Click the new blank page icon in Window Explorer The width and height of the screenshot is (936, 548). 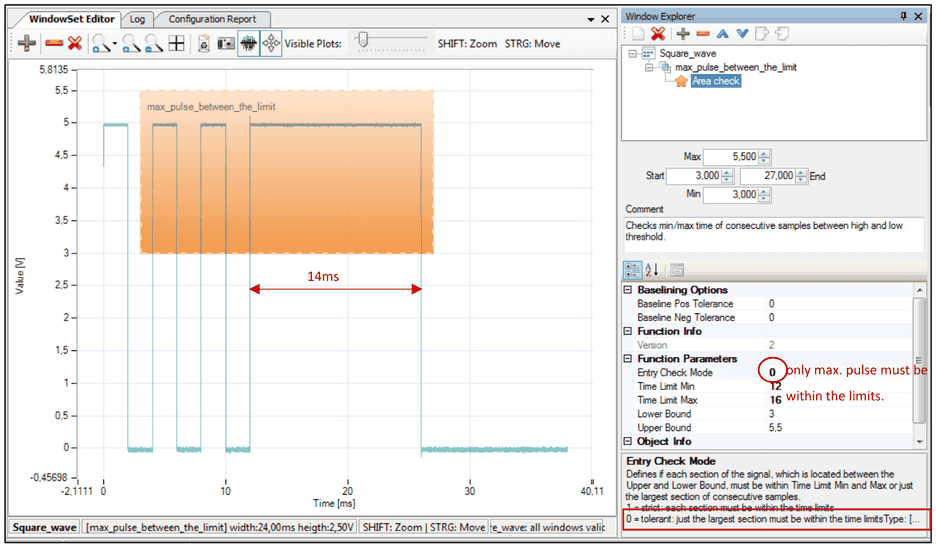tap(638, 34)
